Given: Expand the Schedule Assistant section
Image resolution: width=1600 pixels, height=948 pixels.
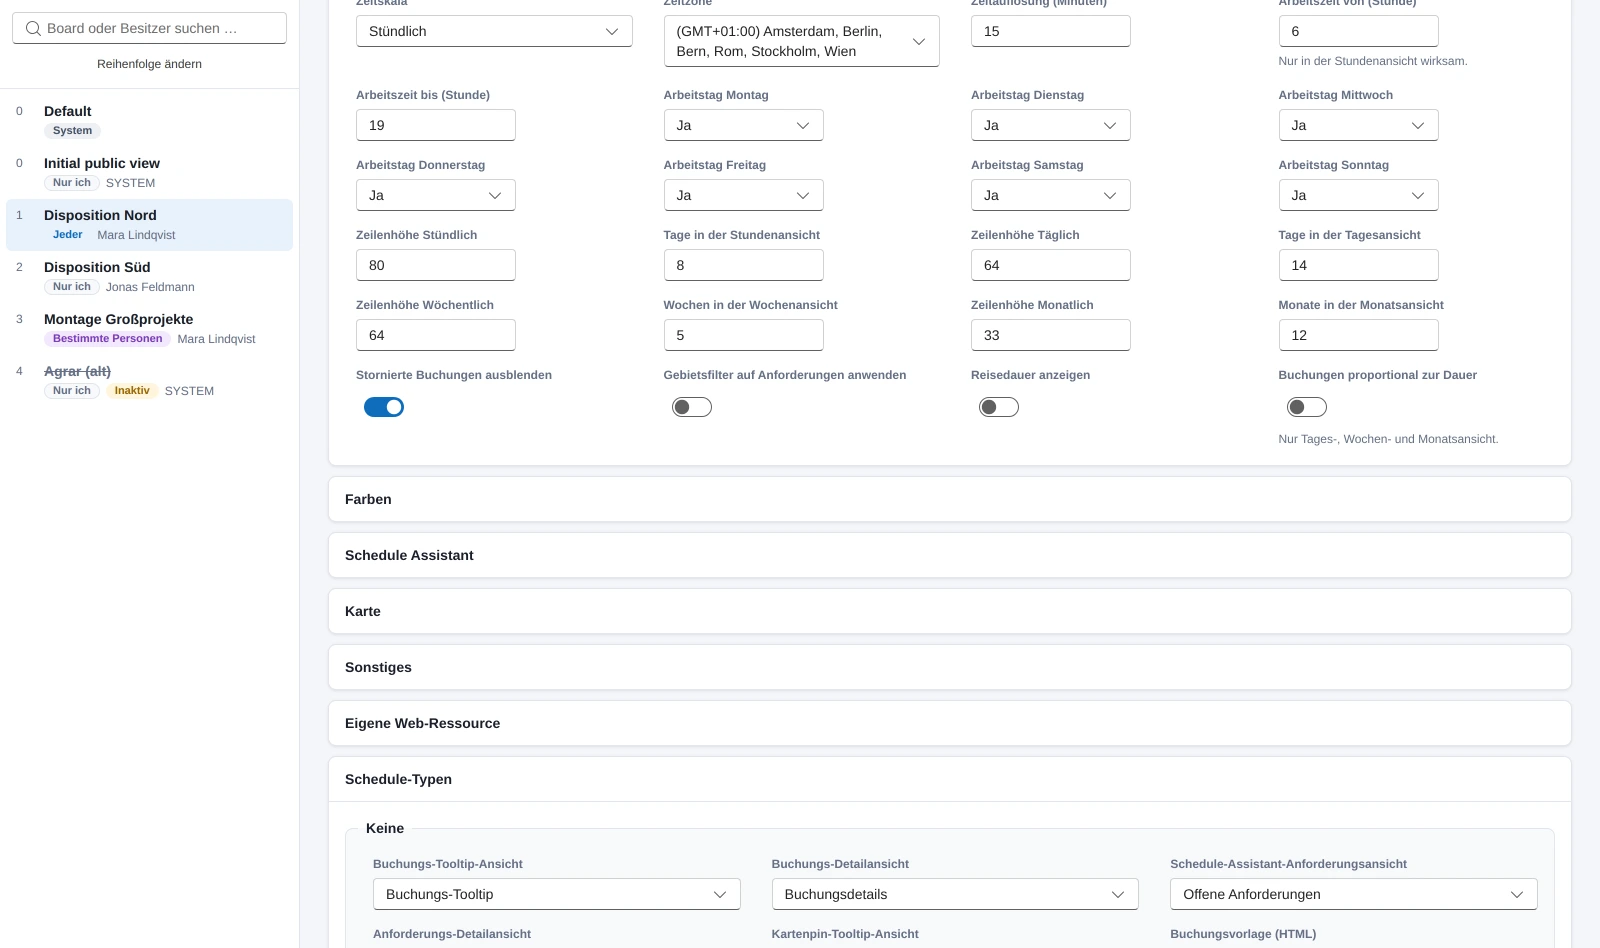Looking at the screenshot, I should [949, 555].
